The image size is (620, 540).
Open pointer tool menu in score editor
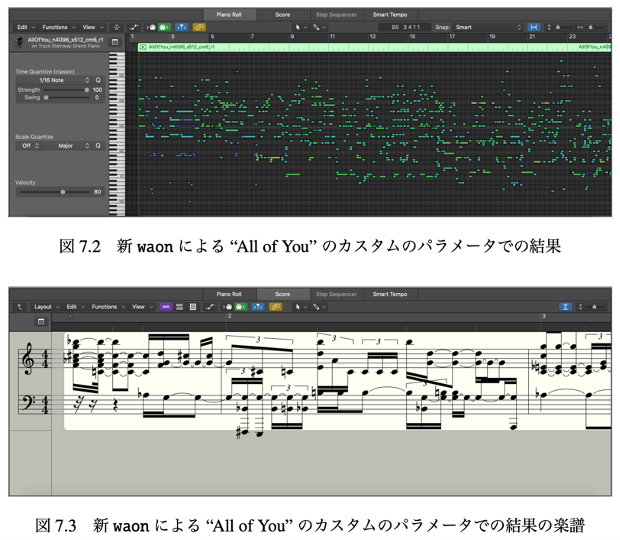(301, 307)
